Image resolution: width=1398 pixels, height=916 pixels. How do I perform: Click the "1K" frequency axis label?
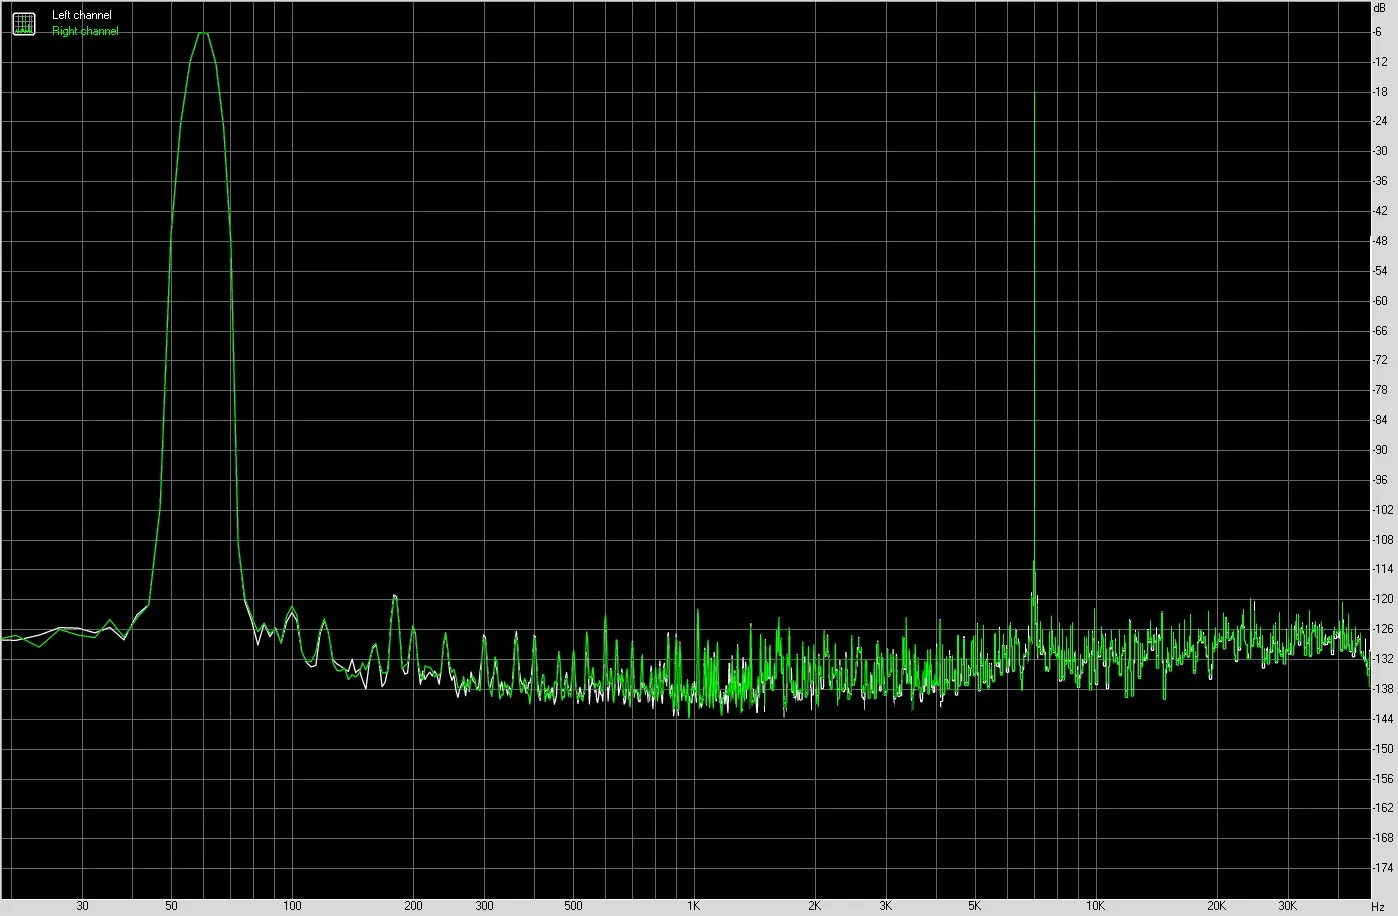pyautogui.click(x=693, y=906)
